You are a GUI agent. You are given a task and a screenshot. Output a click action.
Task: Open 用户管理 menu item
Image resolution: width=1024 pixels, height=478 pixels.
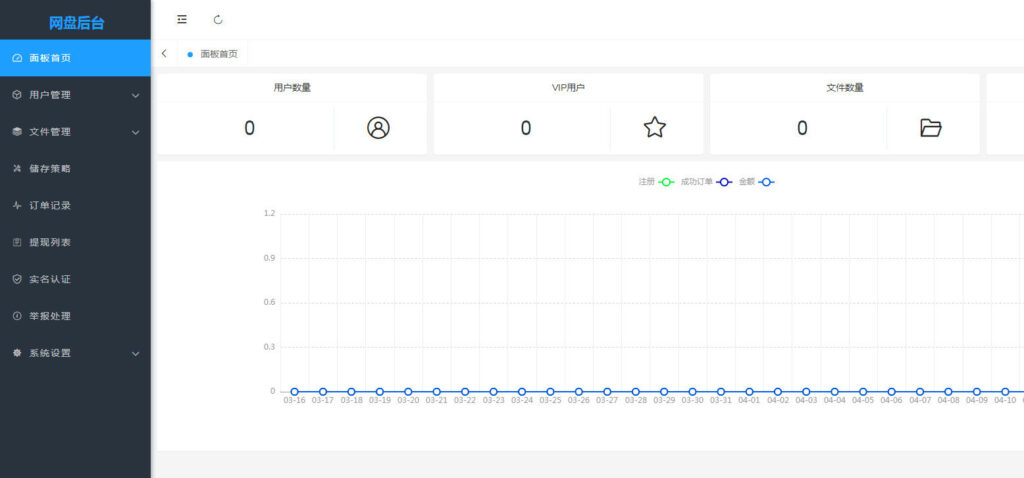[x=75, y=95]
